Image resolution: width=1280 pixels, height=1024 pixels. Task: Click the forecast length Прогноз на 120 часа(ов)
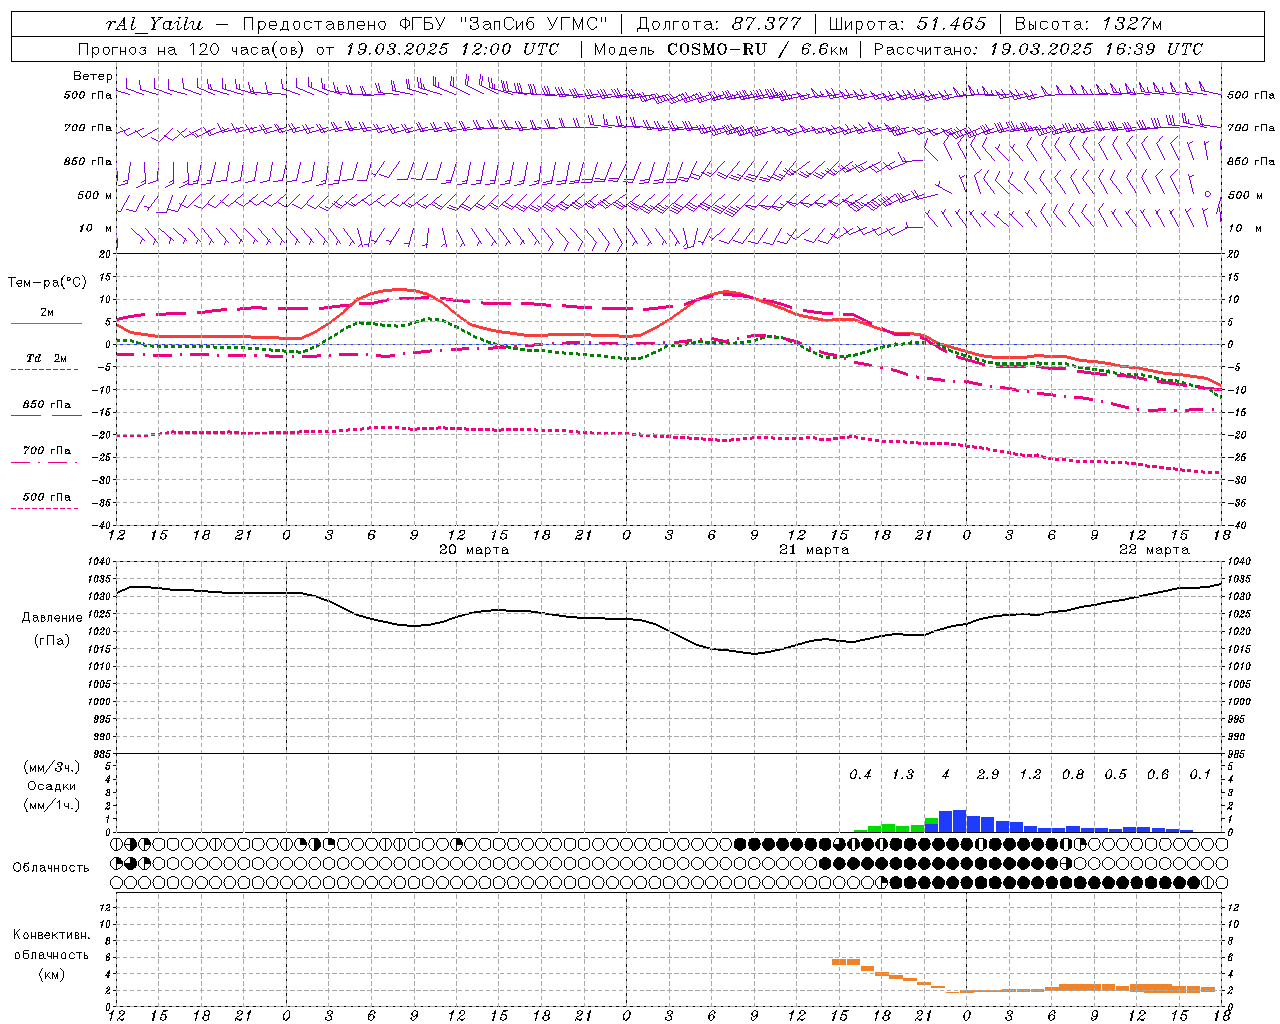tap(192, 49)
